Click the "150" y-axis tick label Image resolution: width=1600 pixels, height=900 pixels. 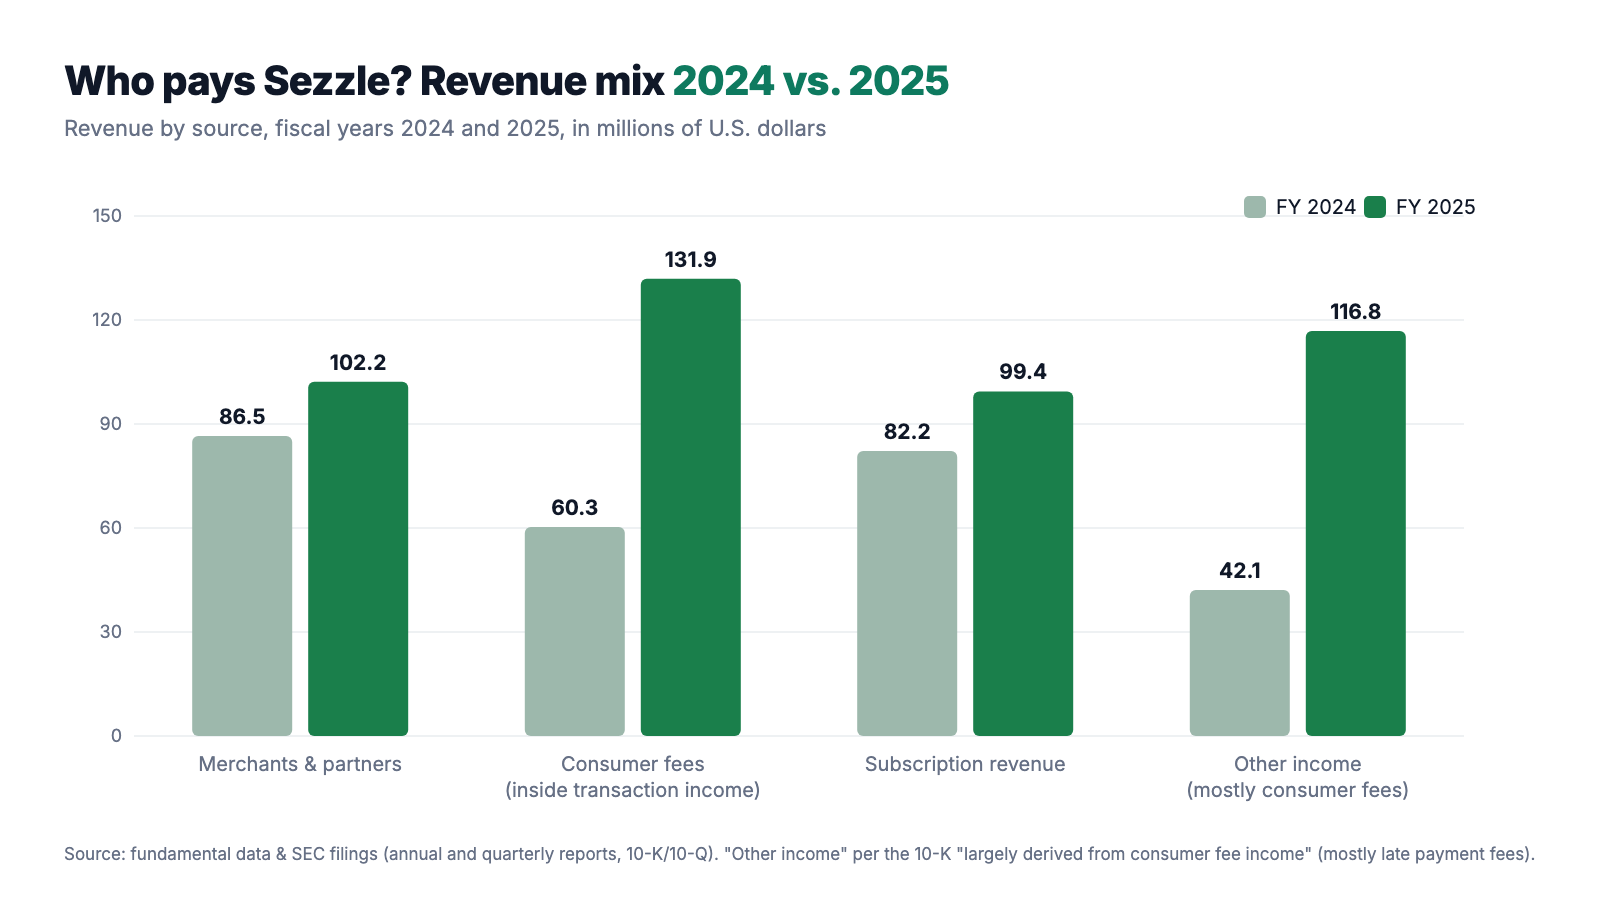tap(107, 216)
